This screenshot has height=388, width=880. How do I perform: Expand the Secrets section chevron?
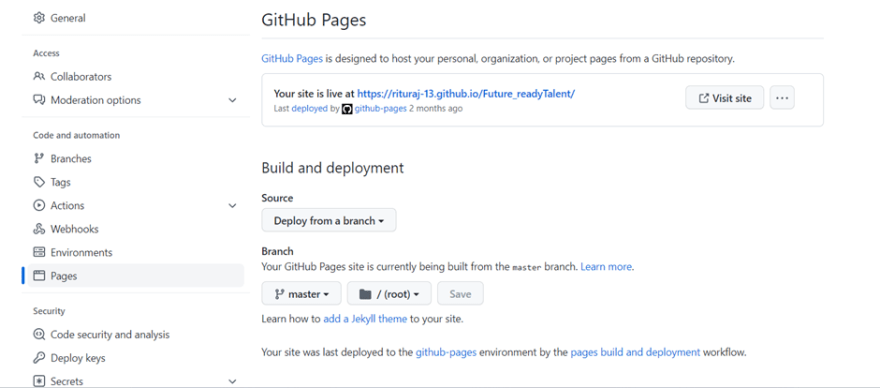pos(232,381)
